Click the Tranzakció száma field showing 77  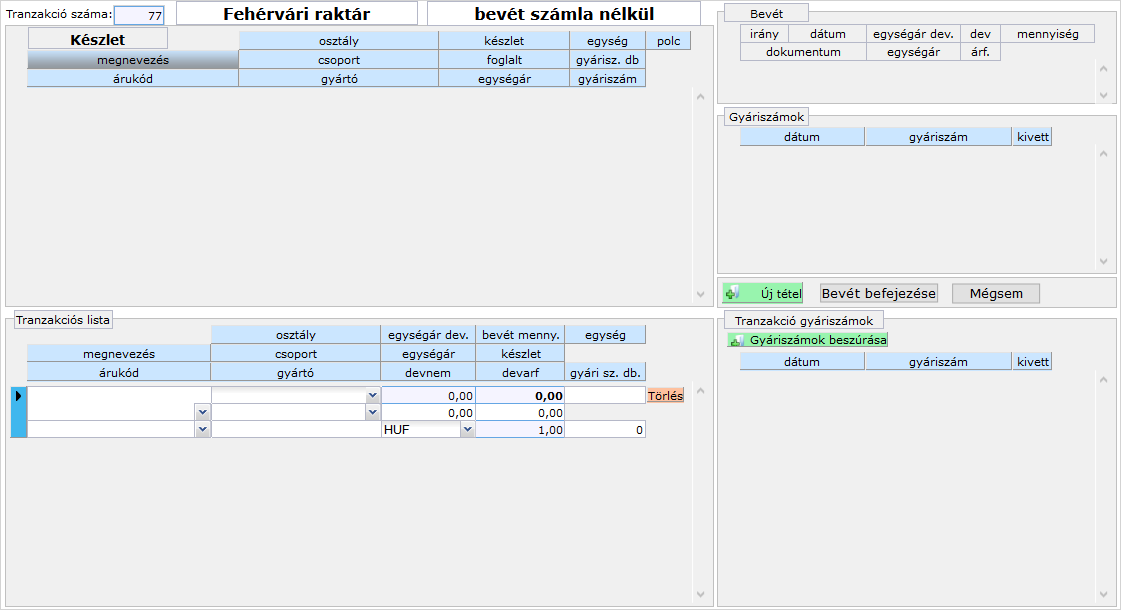pyautogui.click(x=139, y=16)
